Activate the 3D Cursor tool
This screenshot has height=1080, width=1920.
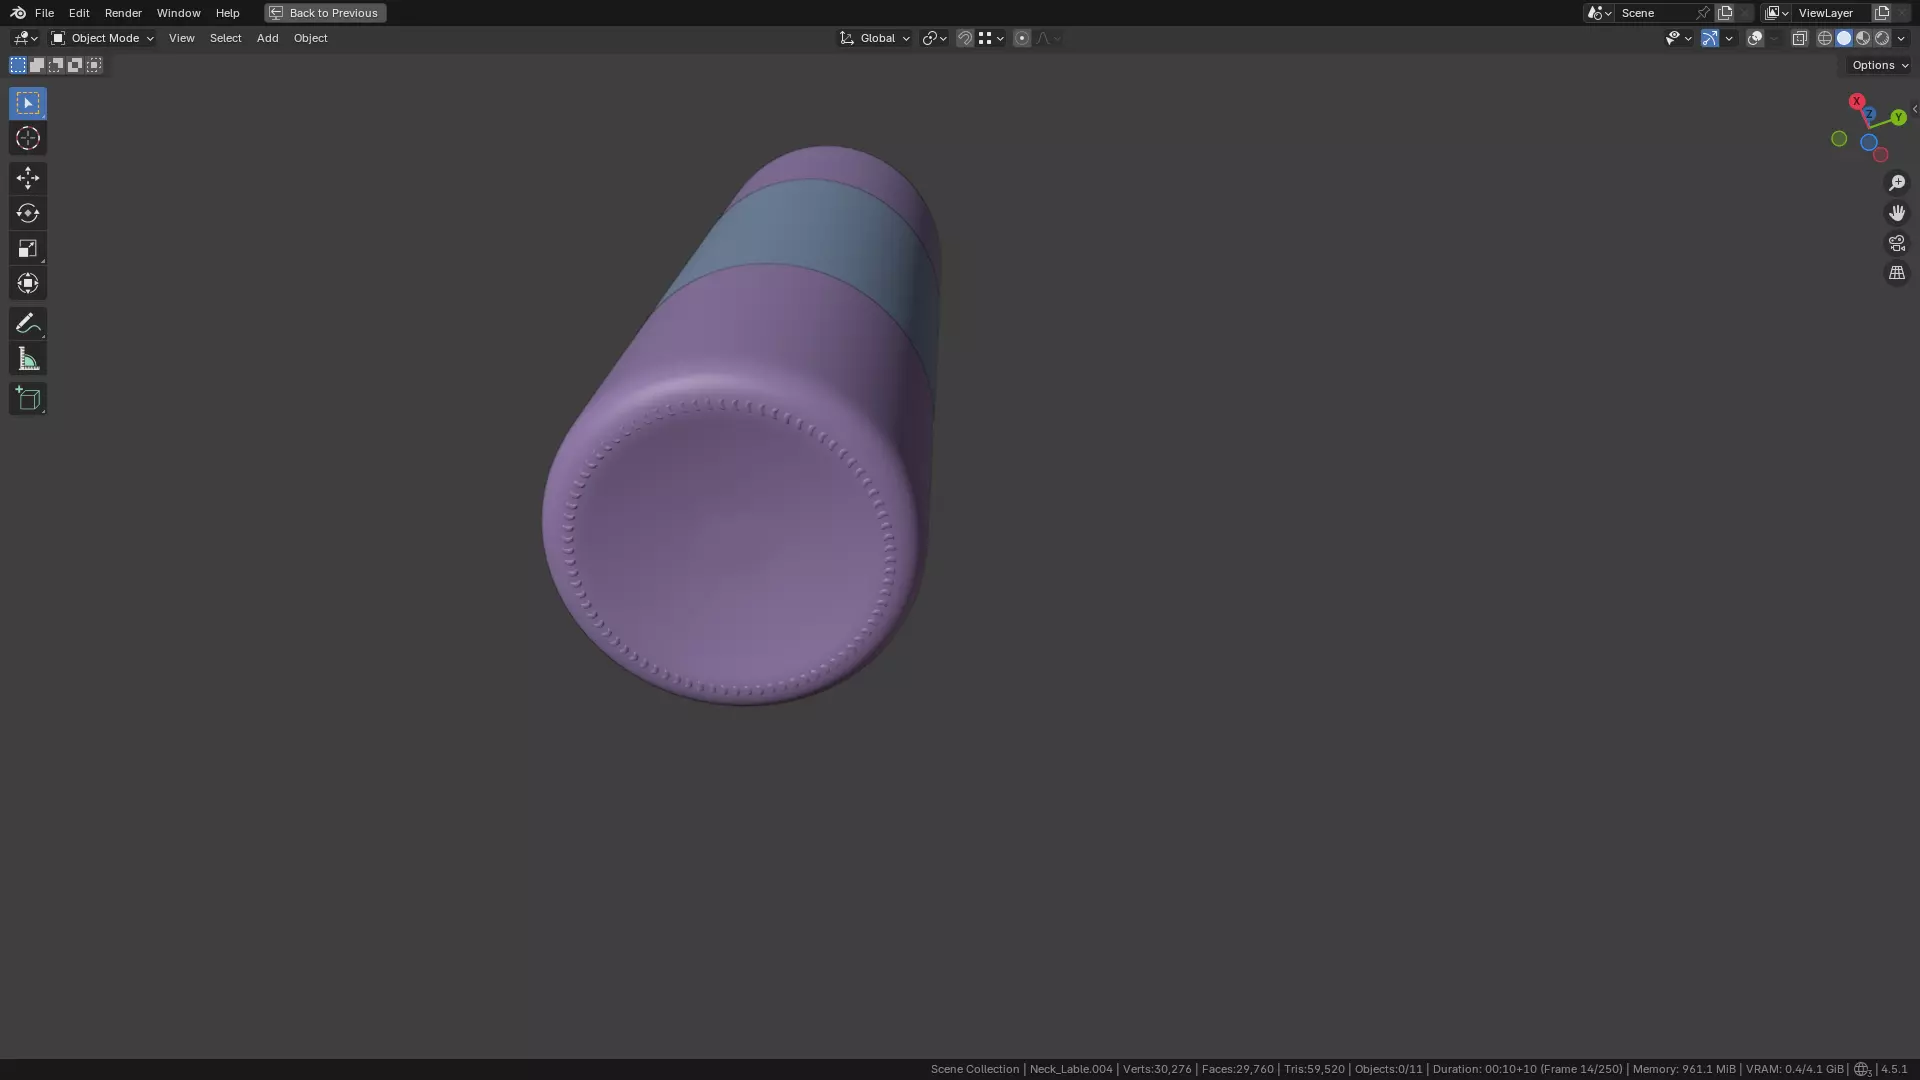coord(28,138)
